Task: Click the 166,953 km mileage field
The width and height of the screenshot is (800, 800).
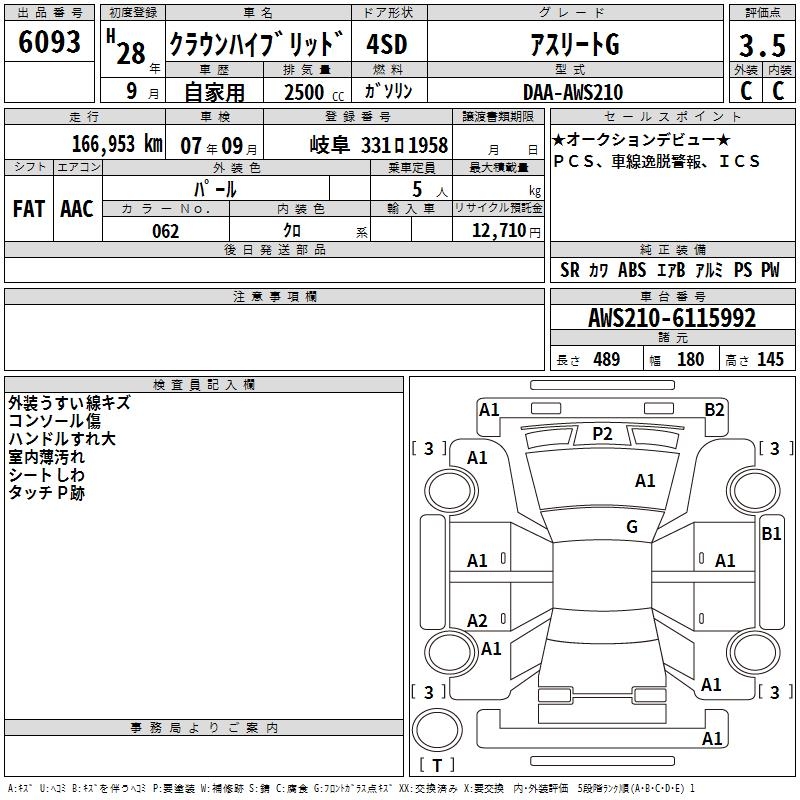Action: [117, 144]
